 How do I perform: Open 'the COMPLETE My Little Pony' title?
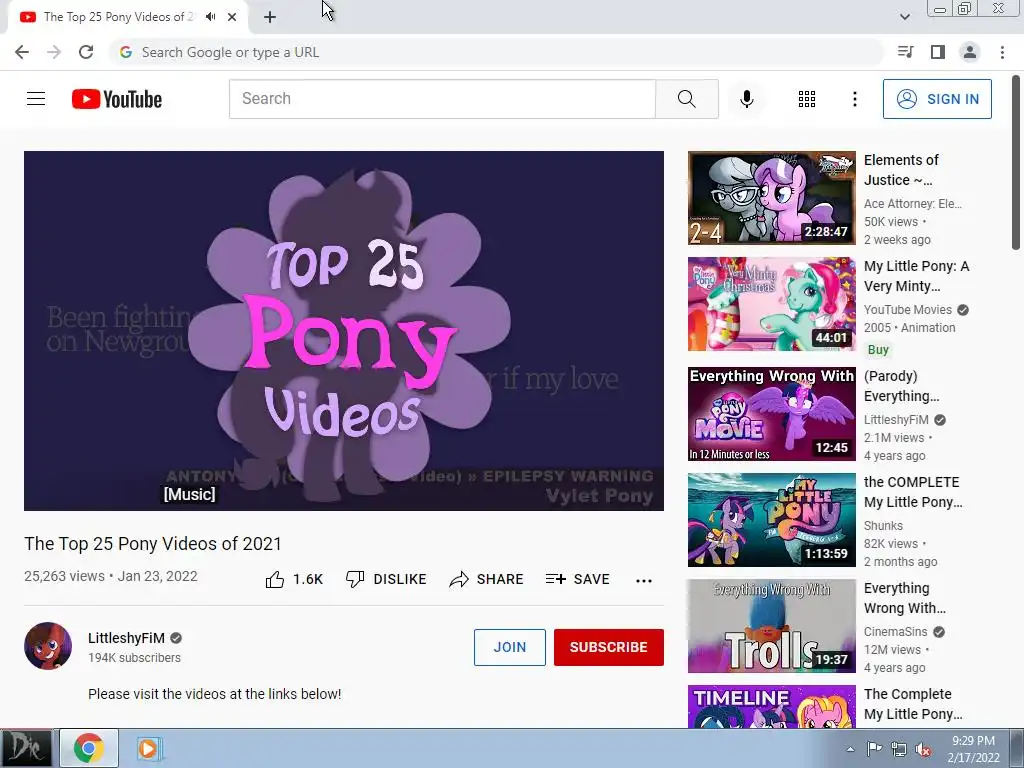913,492
